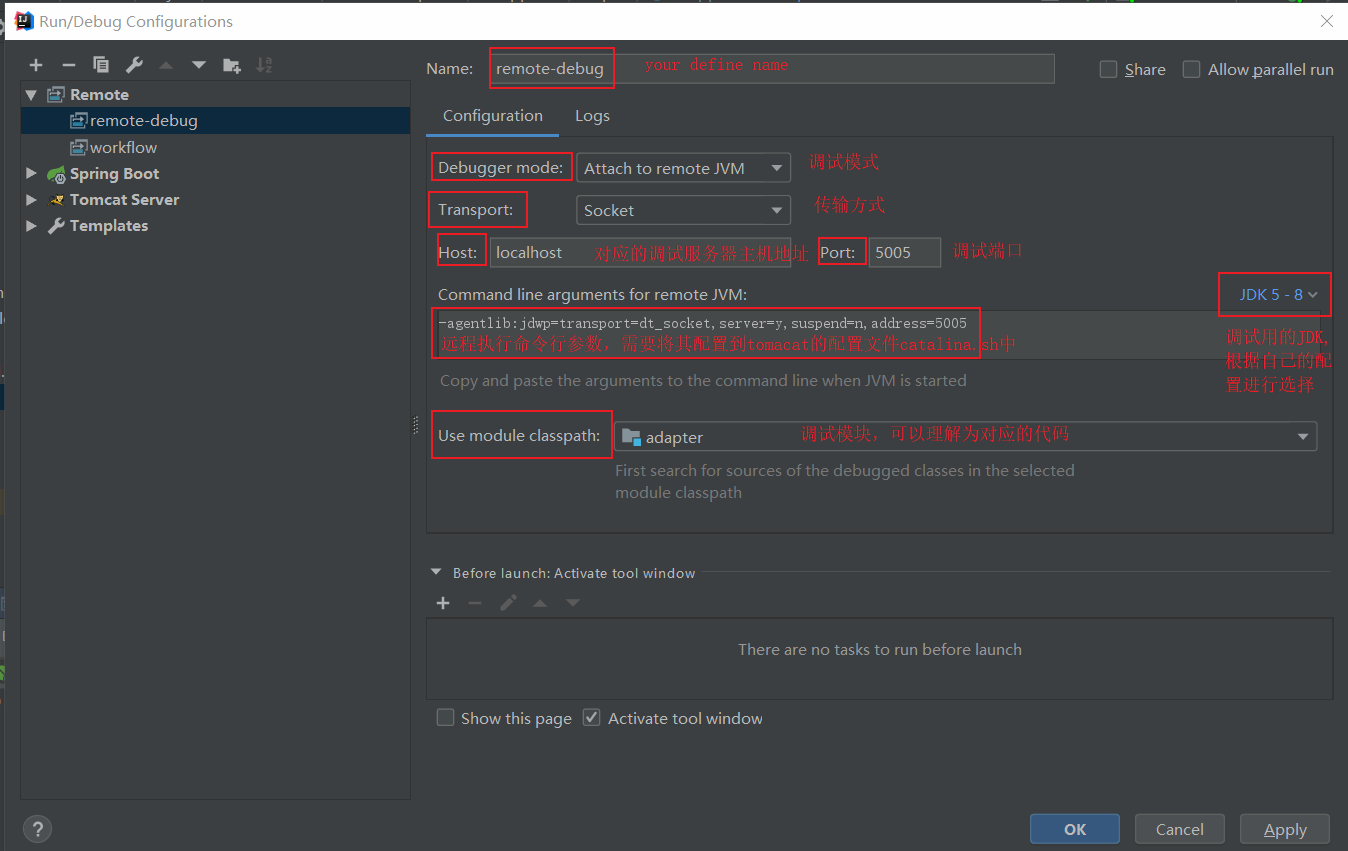Select the remote-debug configuration
Screen dimensions: 1348x851
coord(215,121)
